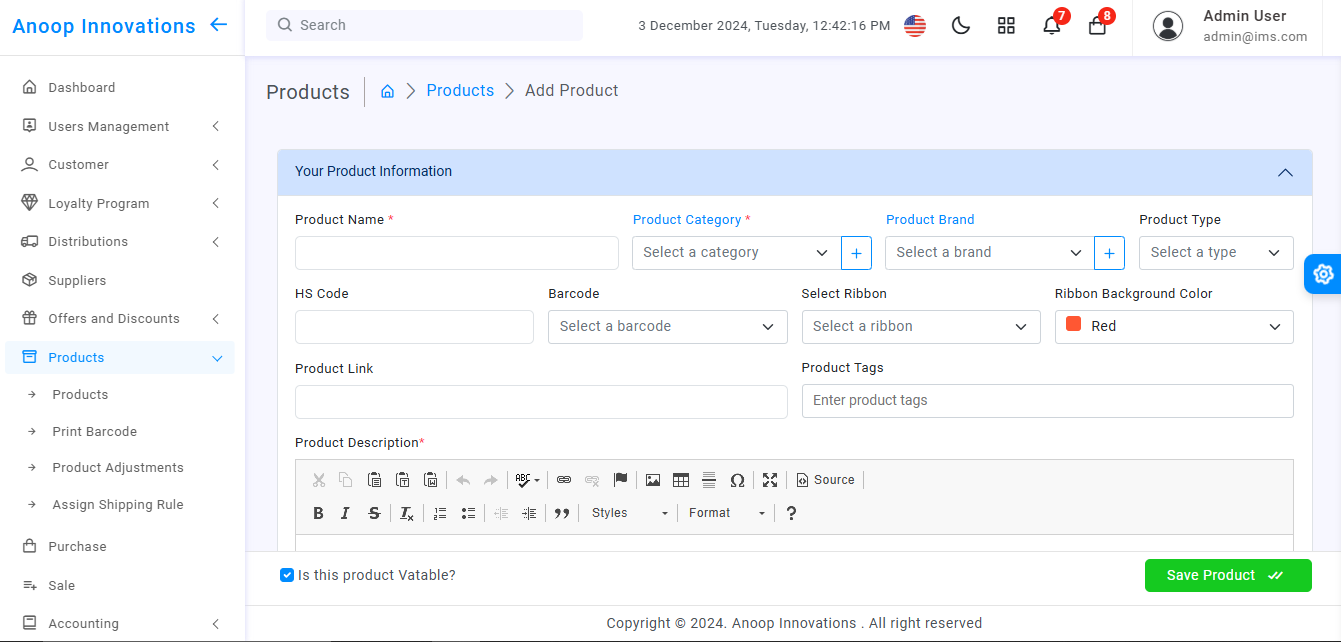This screenshot has width=1341, height=642.
Task: Open notifications bell showing 7 alerts
Action: [x=1051, y=25]
